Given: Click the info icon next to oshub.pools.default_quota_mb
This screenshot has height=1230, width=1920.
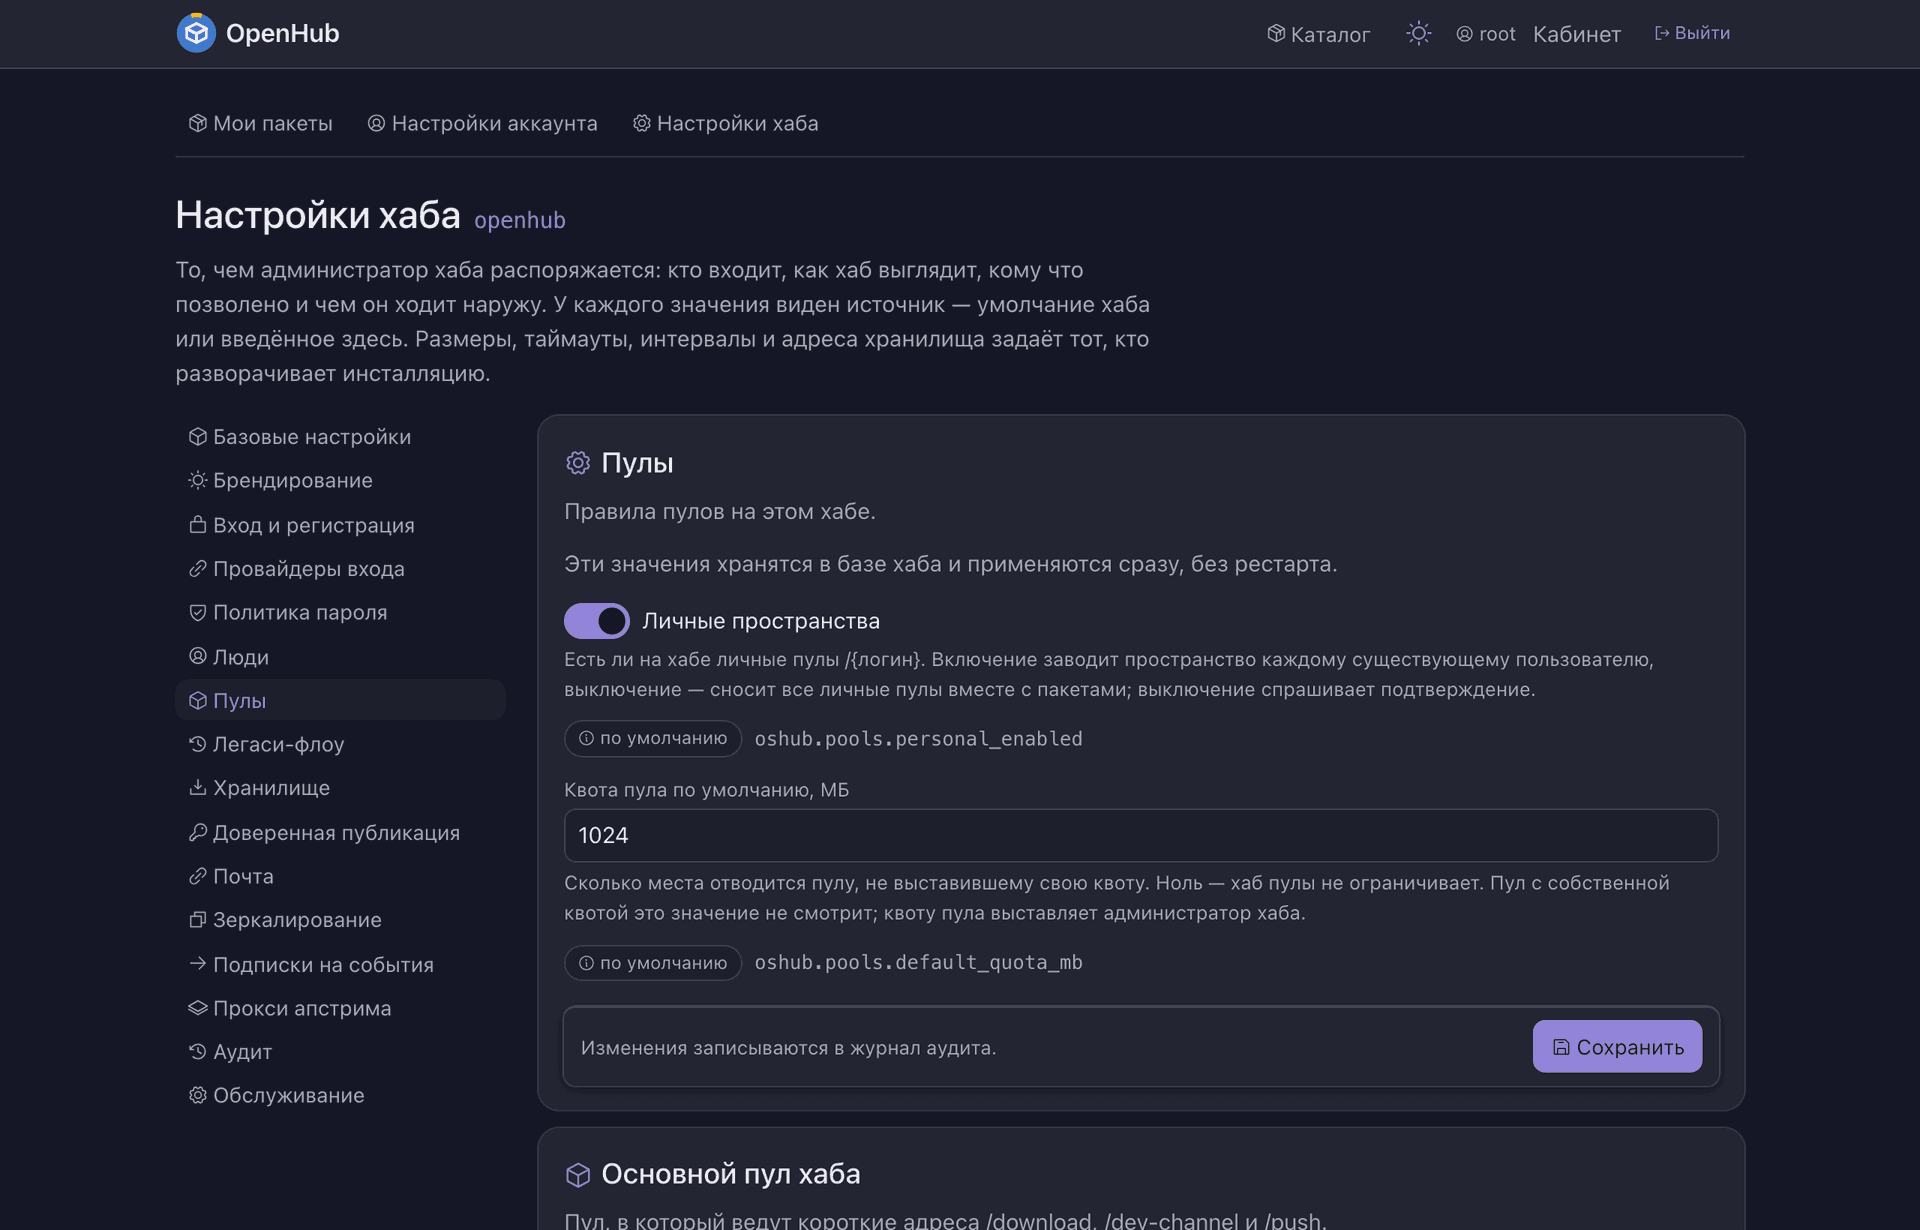Looking at the screenshot, I should coord(586,963).
